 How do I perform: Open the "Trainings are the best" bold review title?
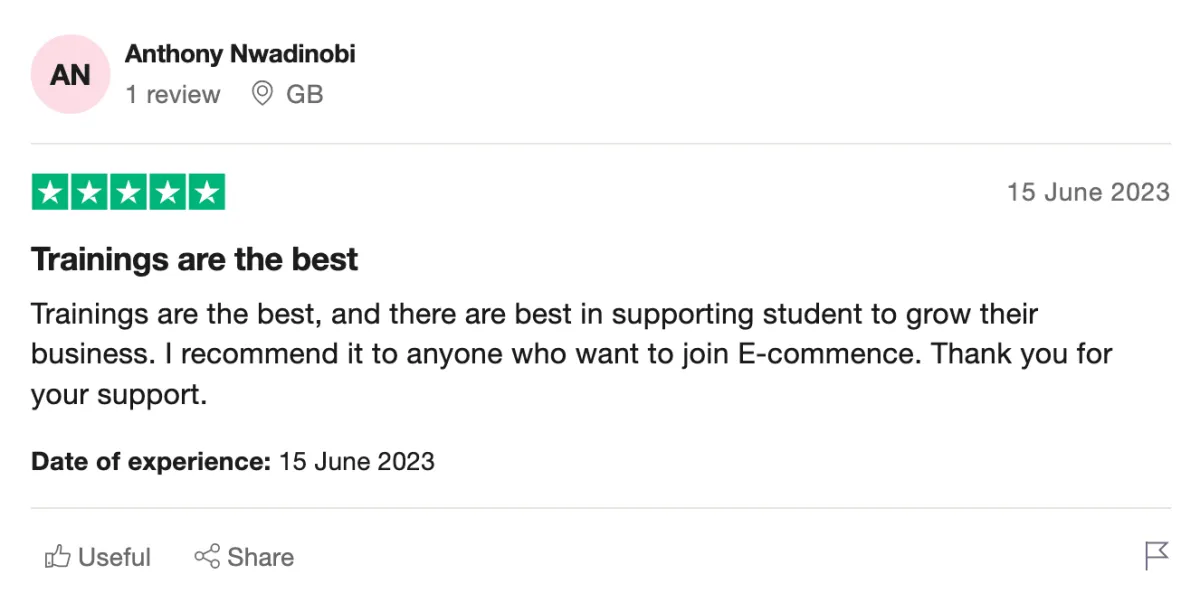click(x=195, y=260)
